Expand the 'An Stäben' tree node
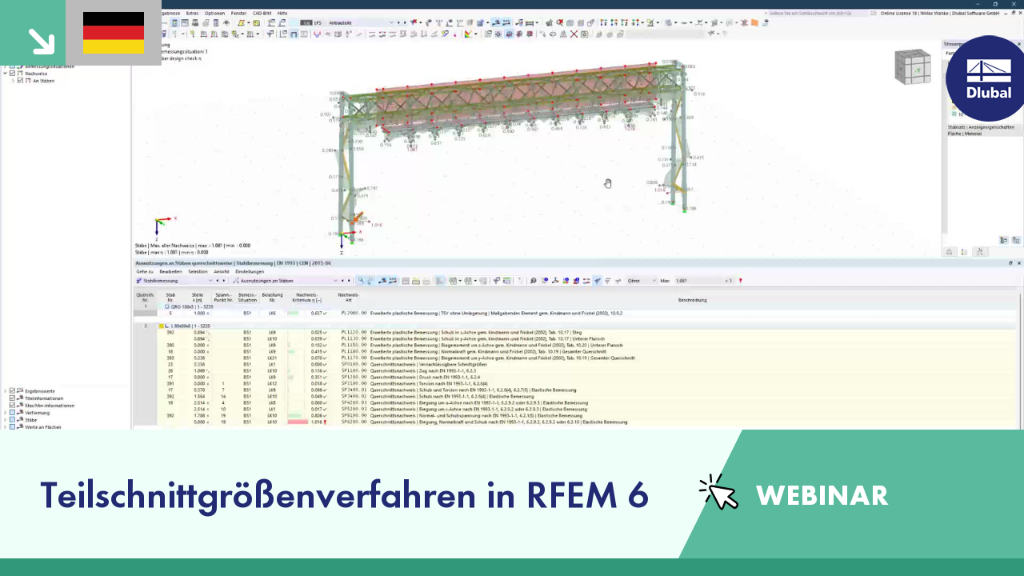 (13, 80)
